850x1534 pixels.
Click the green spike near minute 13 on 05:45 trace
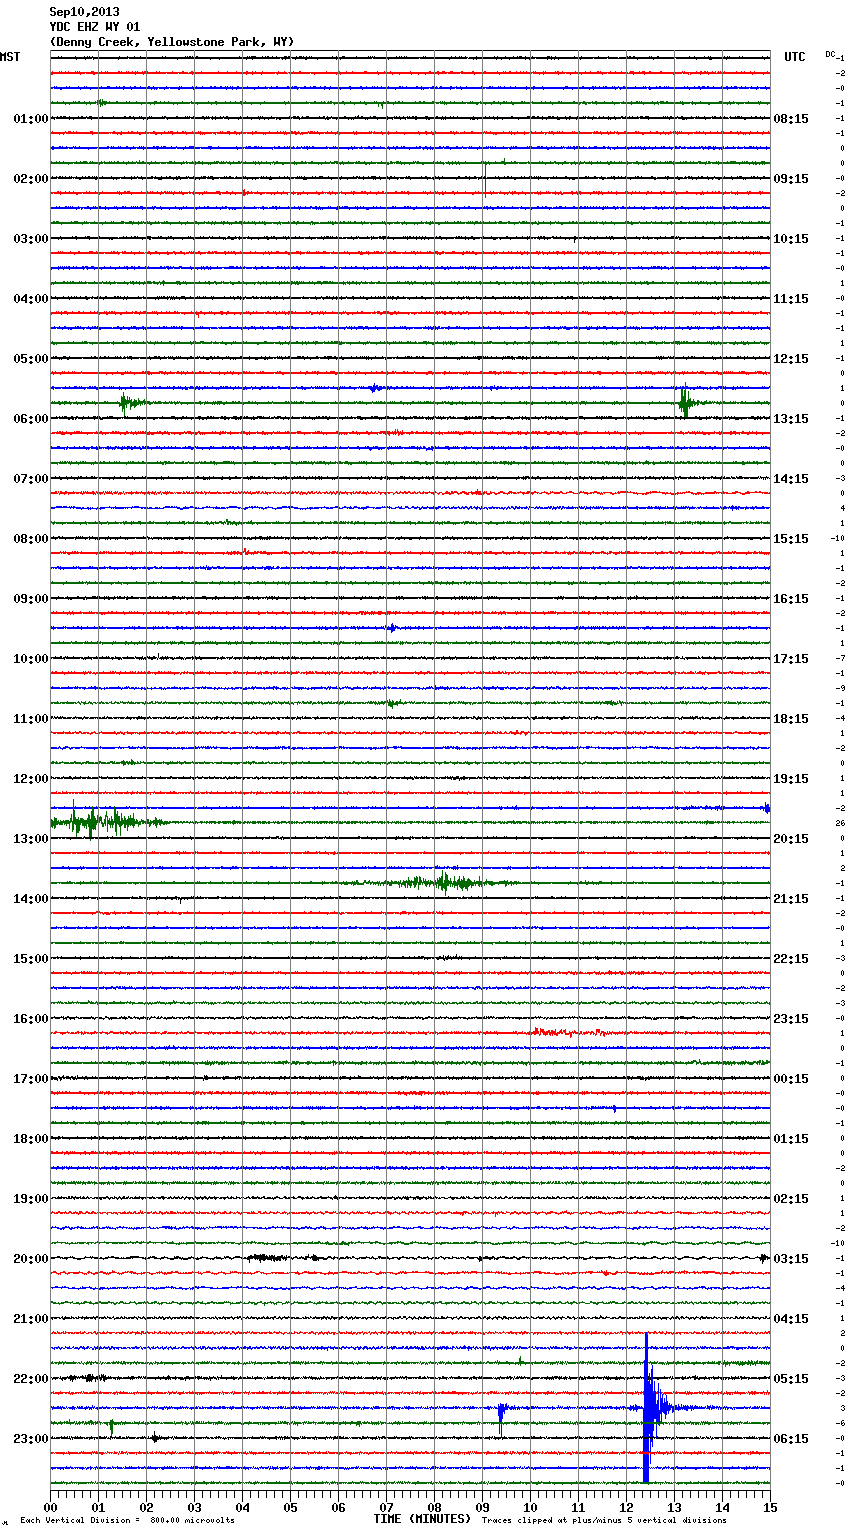pyautogui.click(x=685, y=403)
